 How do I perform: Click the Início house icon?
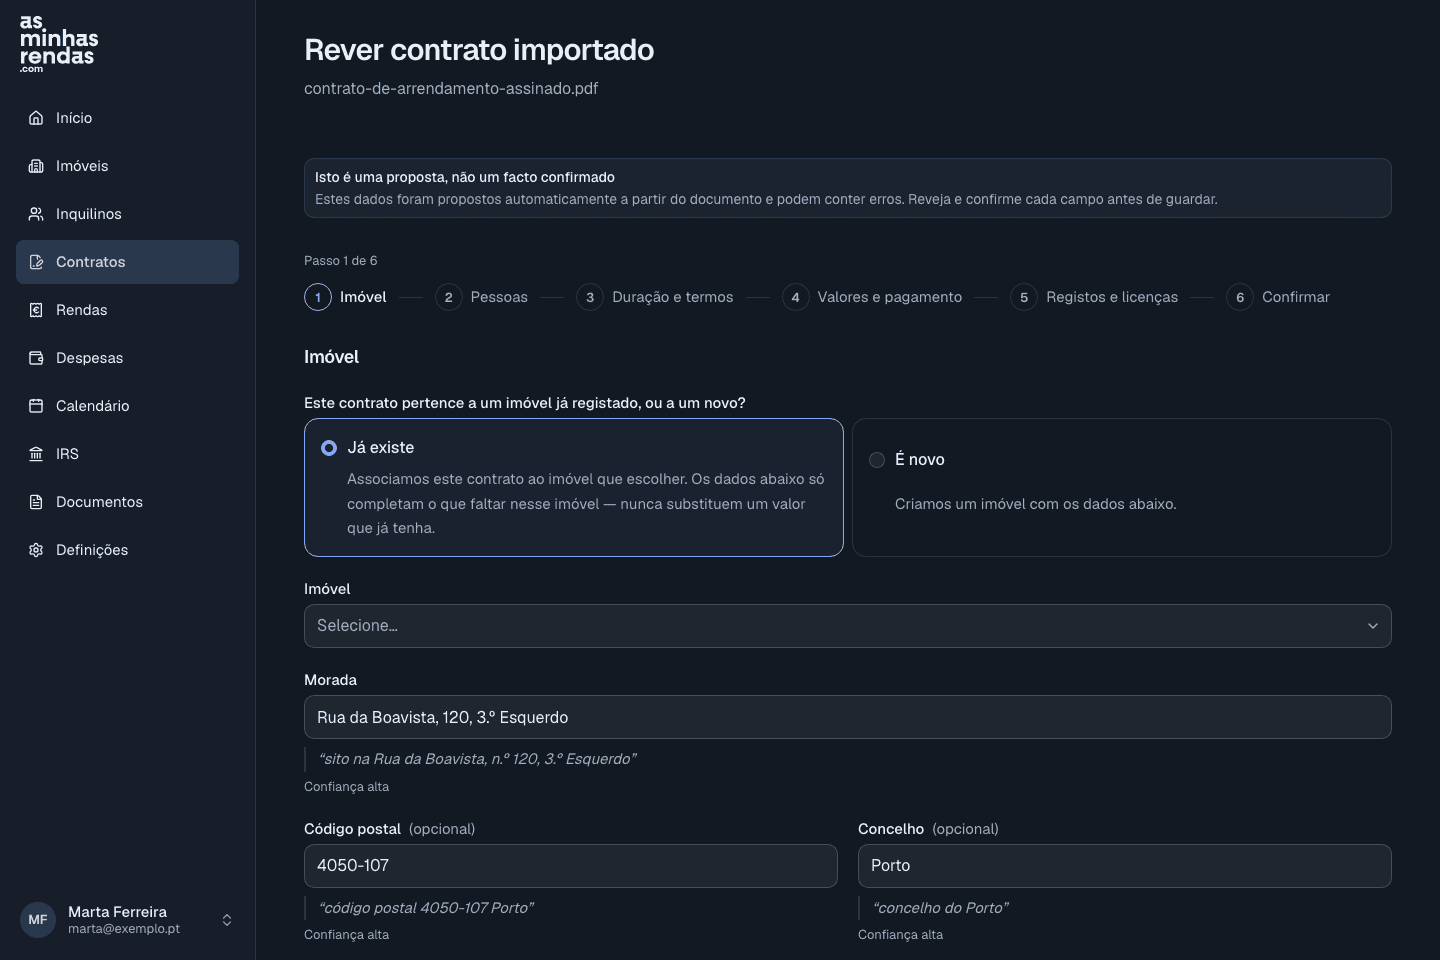click(x=36, y=118)
